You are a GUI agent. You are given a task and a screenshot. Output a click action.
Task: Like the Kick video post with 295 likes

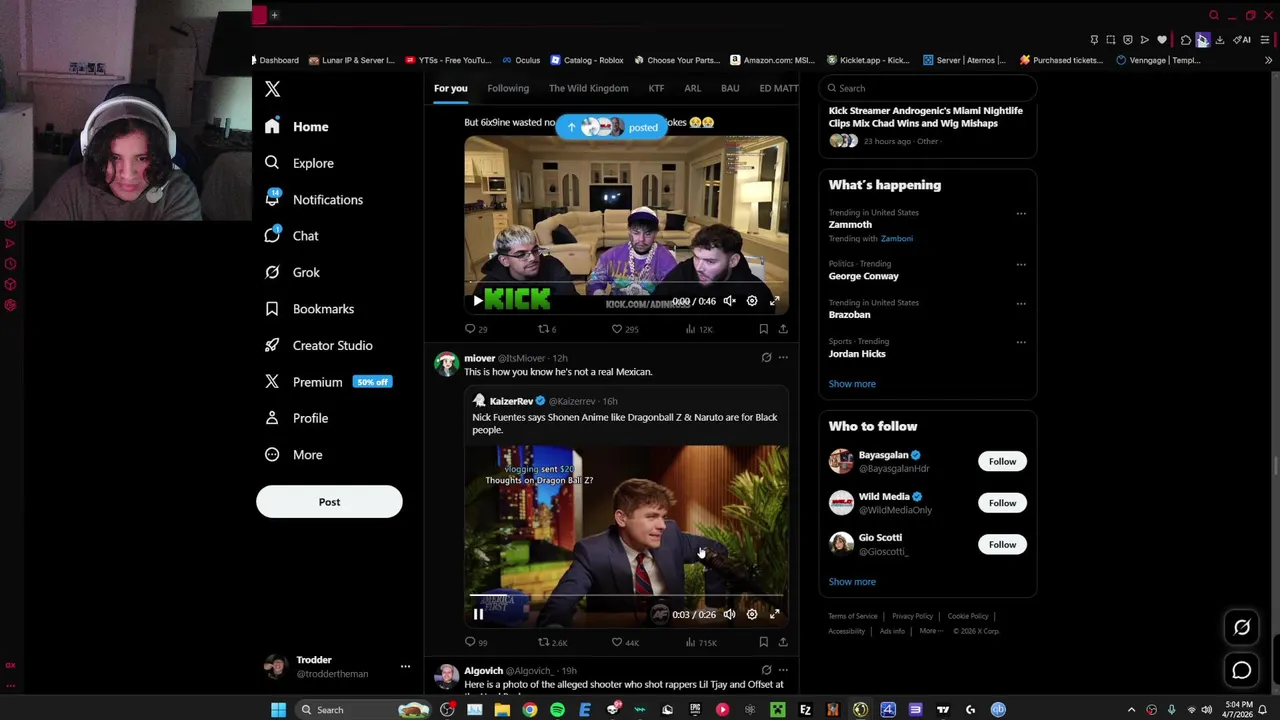coord(625,329)
